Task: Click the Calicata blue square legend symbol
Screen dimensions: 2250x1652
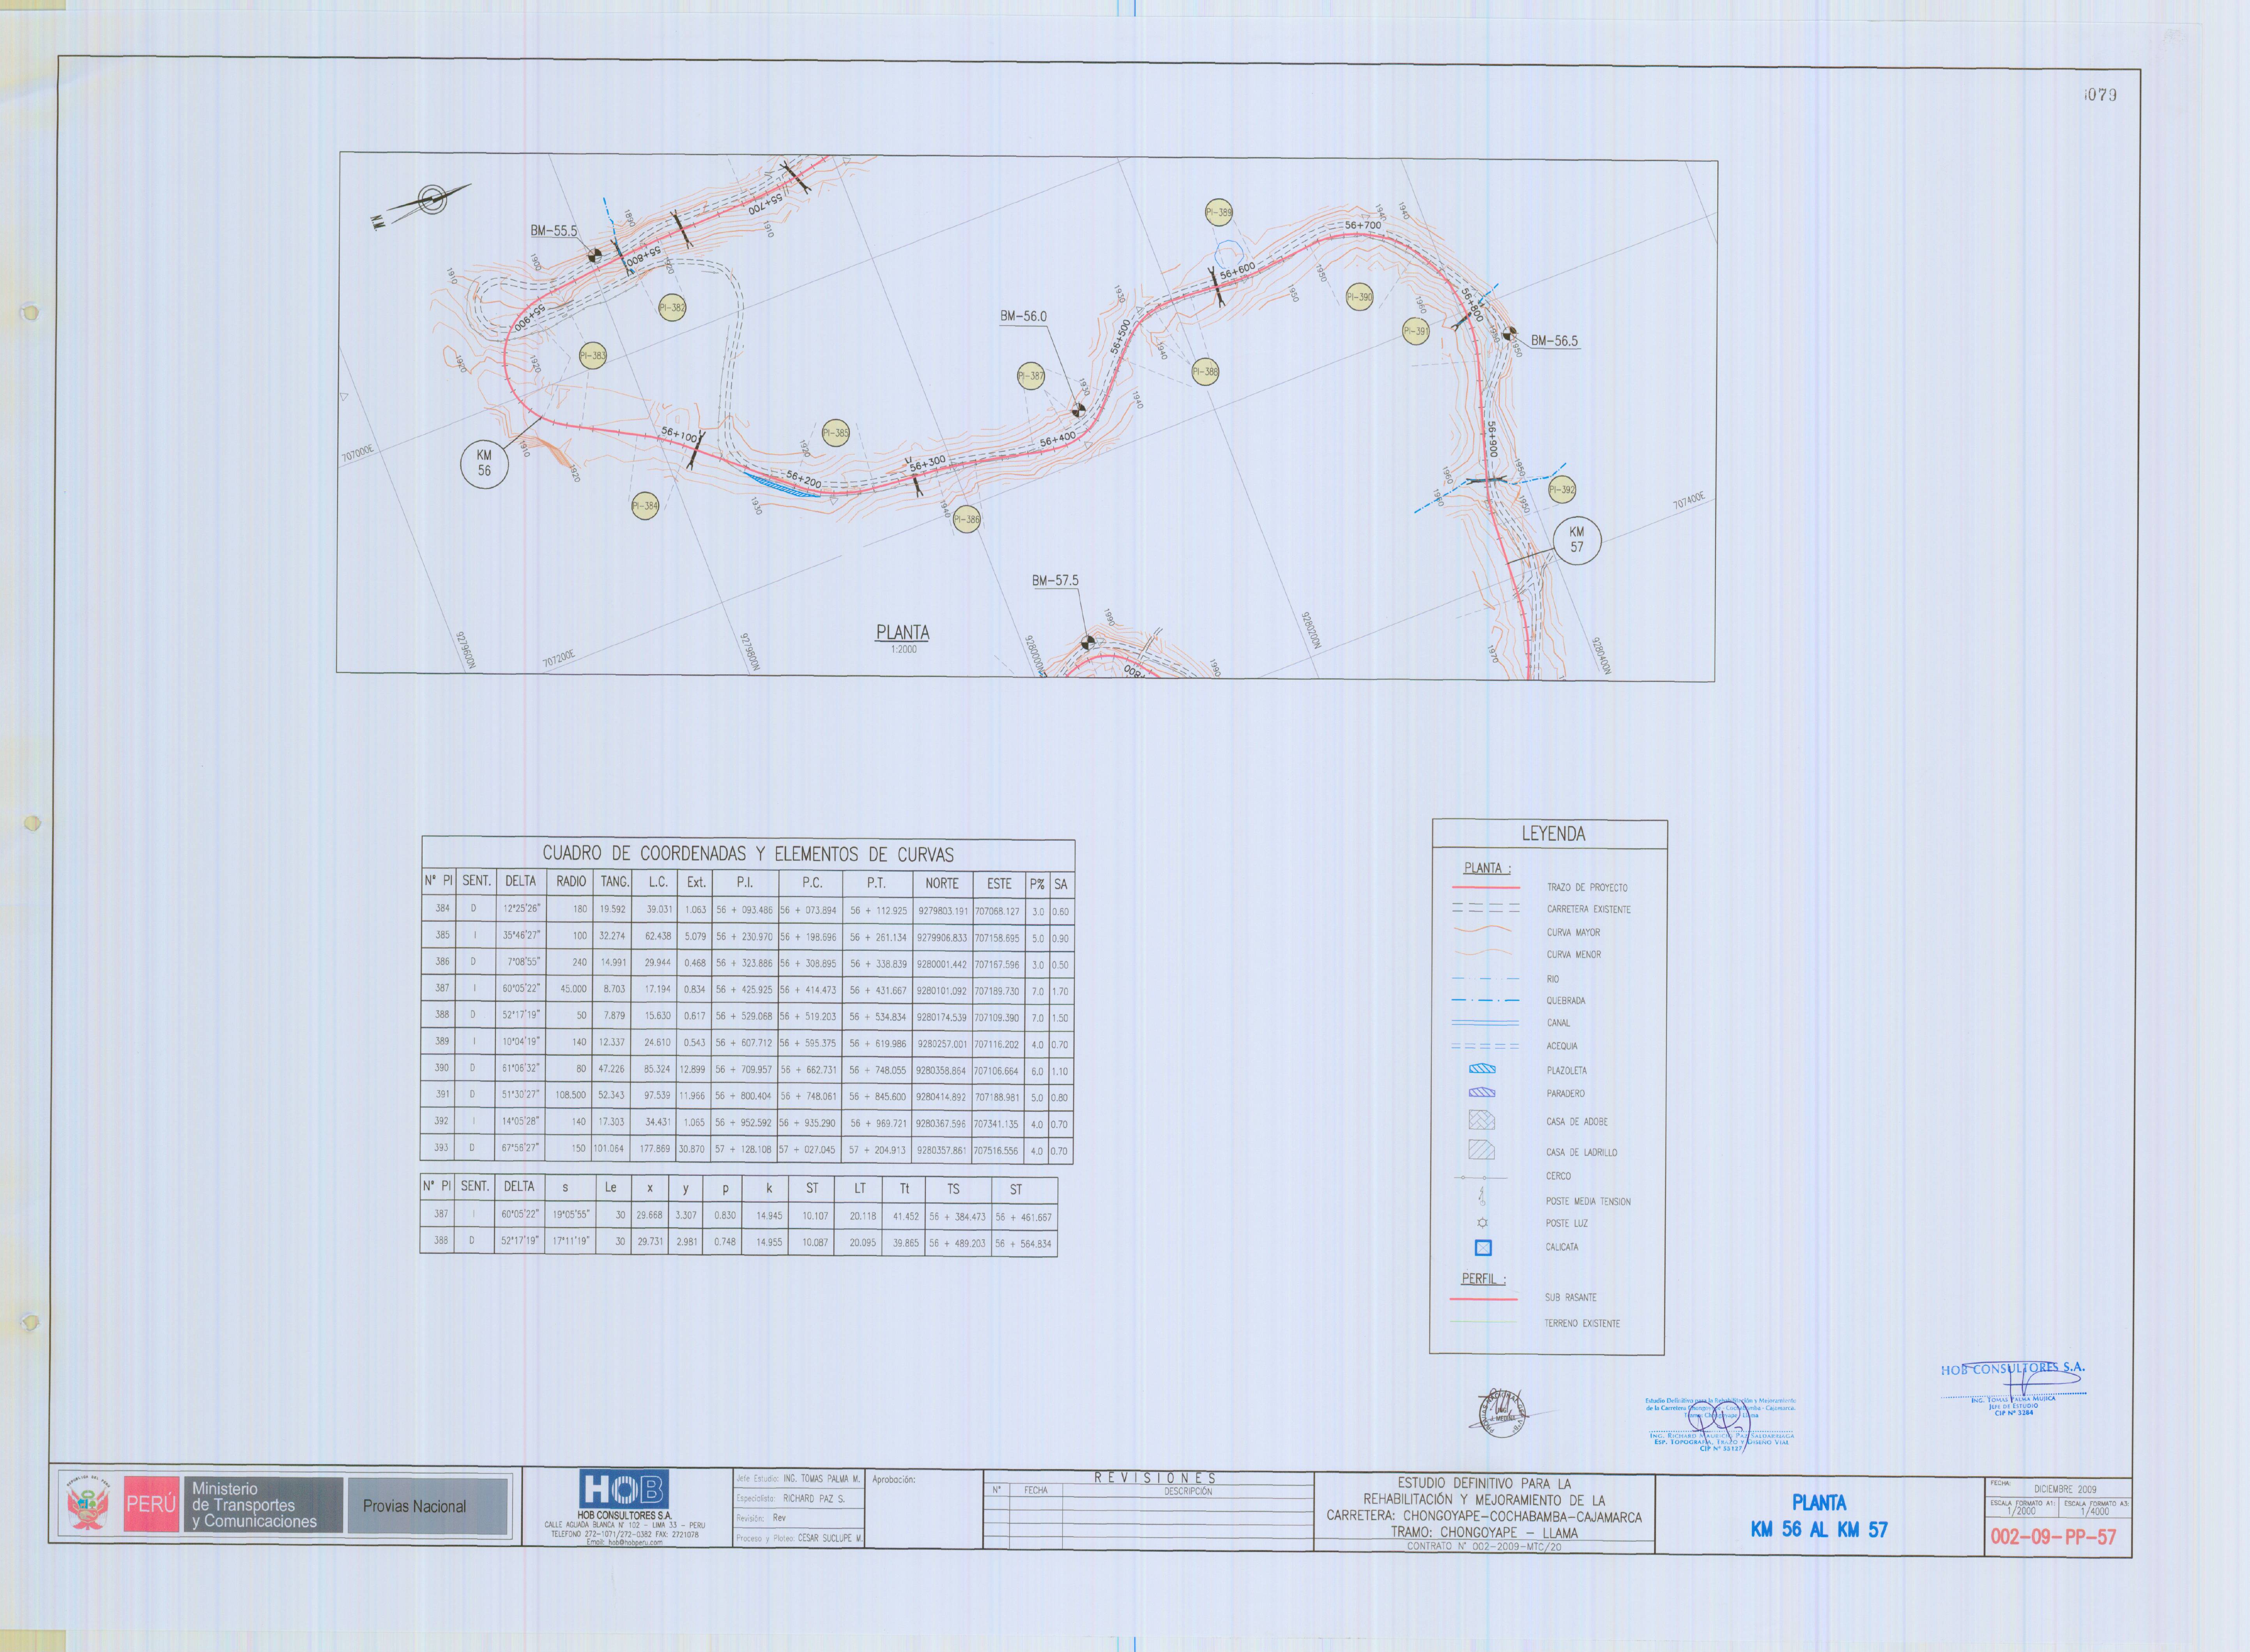Action: pyautogui.click(x=1483, y=1247)
